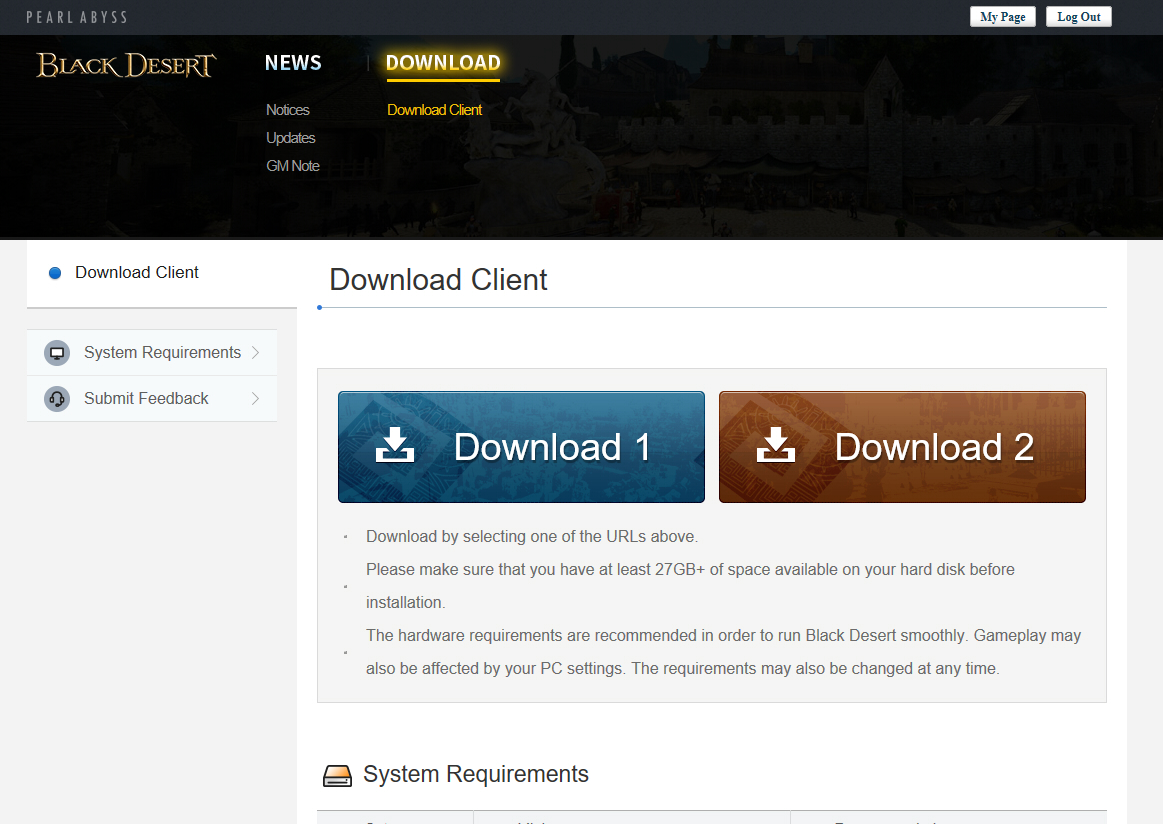Click the orange Download 2 button
Screen dimensions: 1163x824
point(902,447)
